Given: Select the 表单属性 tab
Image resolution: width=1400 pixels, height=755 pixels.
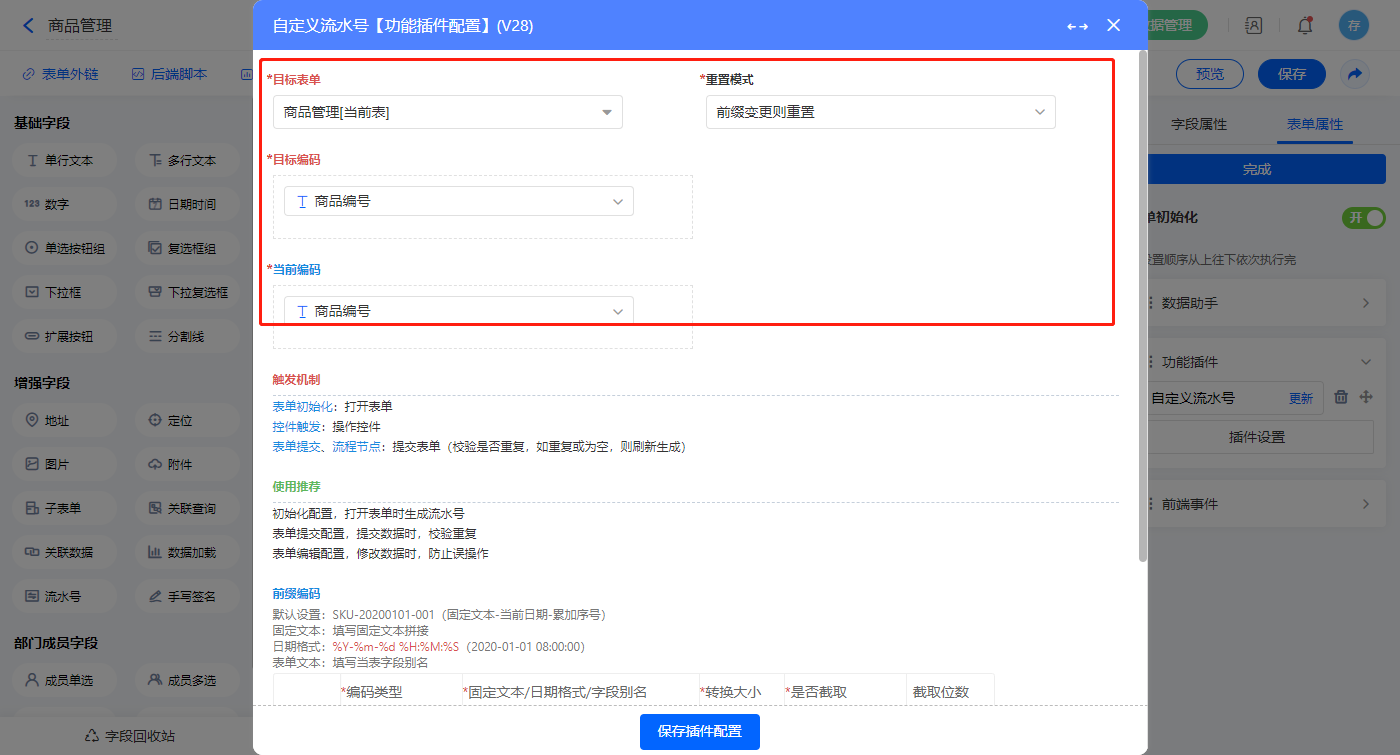Looking at the screenshot, I should click(1314, 124).
